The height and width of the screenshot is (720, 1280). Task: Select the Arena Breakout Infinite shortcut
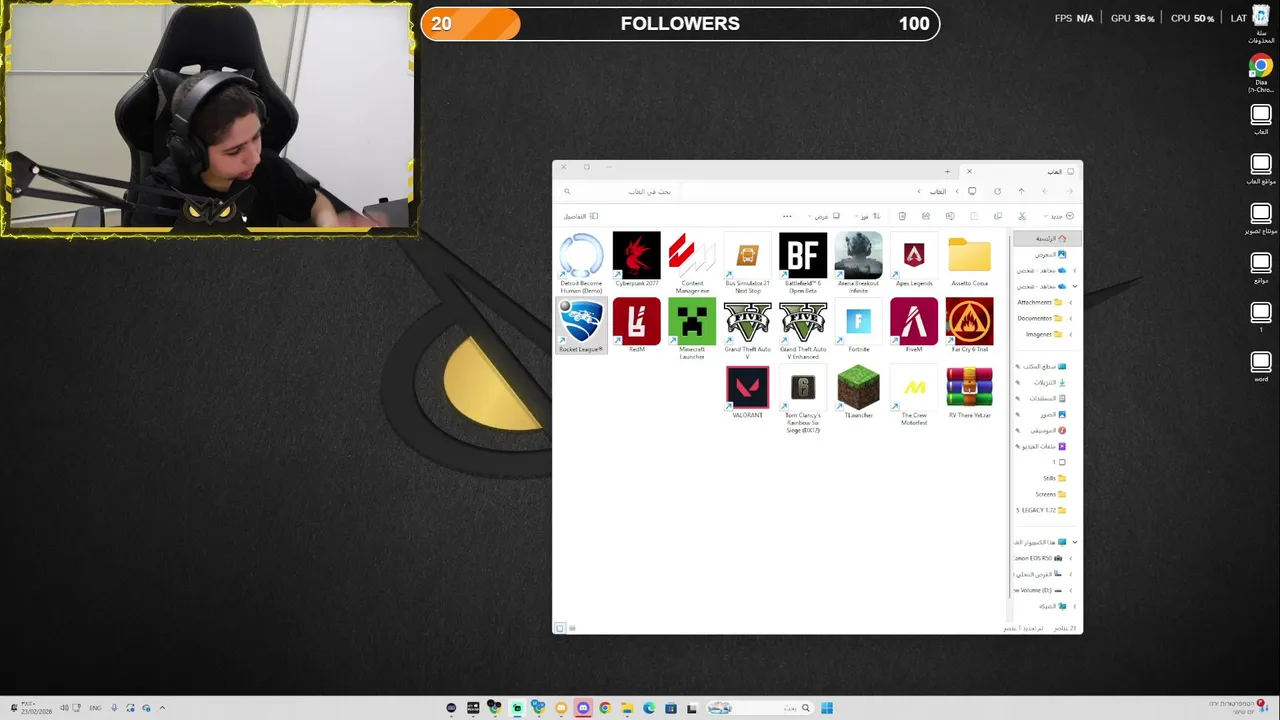858,262
